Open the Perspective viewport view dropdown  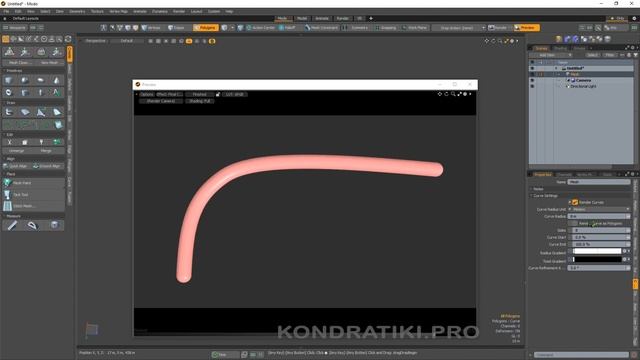(x=96, y=41)
